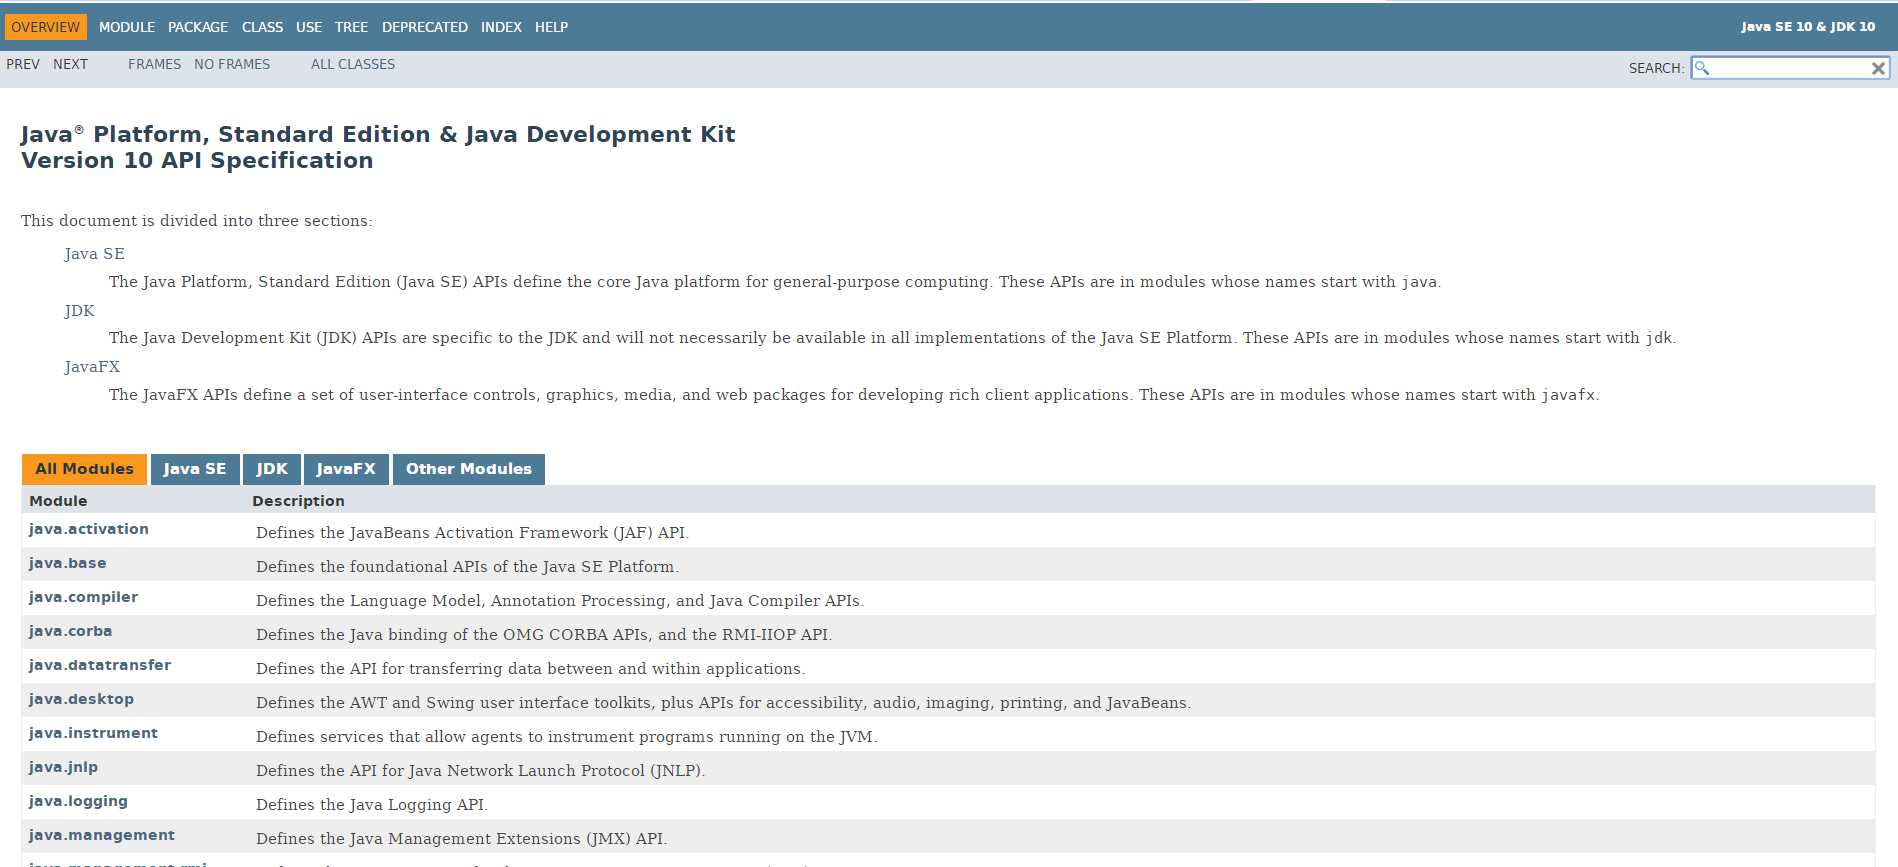The width and height of the screenshot is (1898, 867).
Task: Follow the JavaFX section link
Action: click(92, 367)
